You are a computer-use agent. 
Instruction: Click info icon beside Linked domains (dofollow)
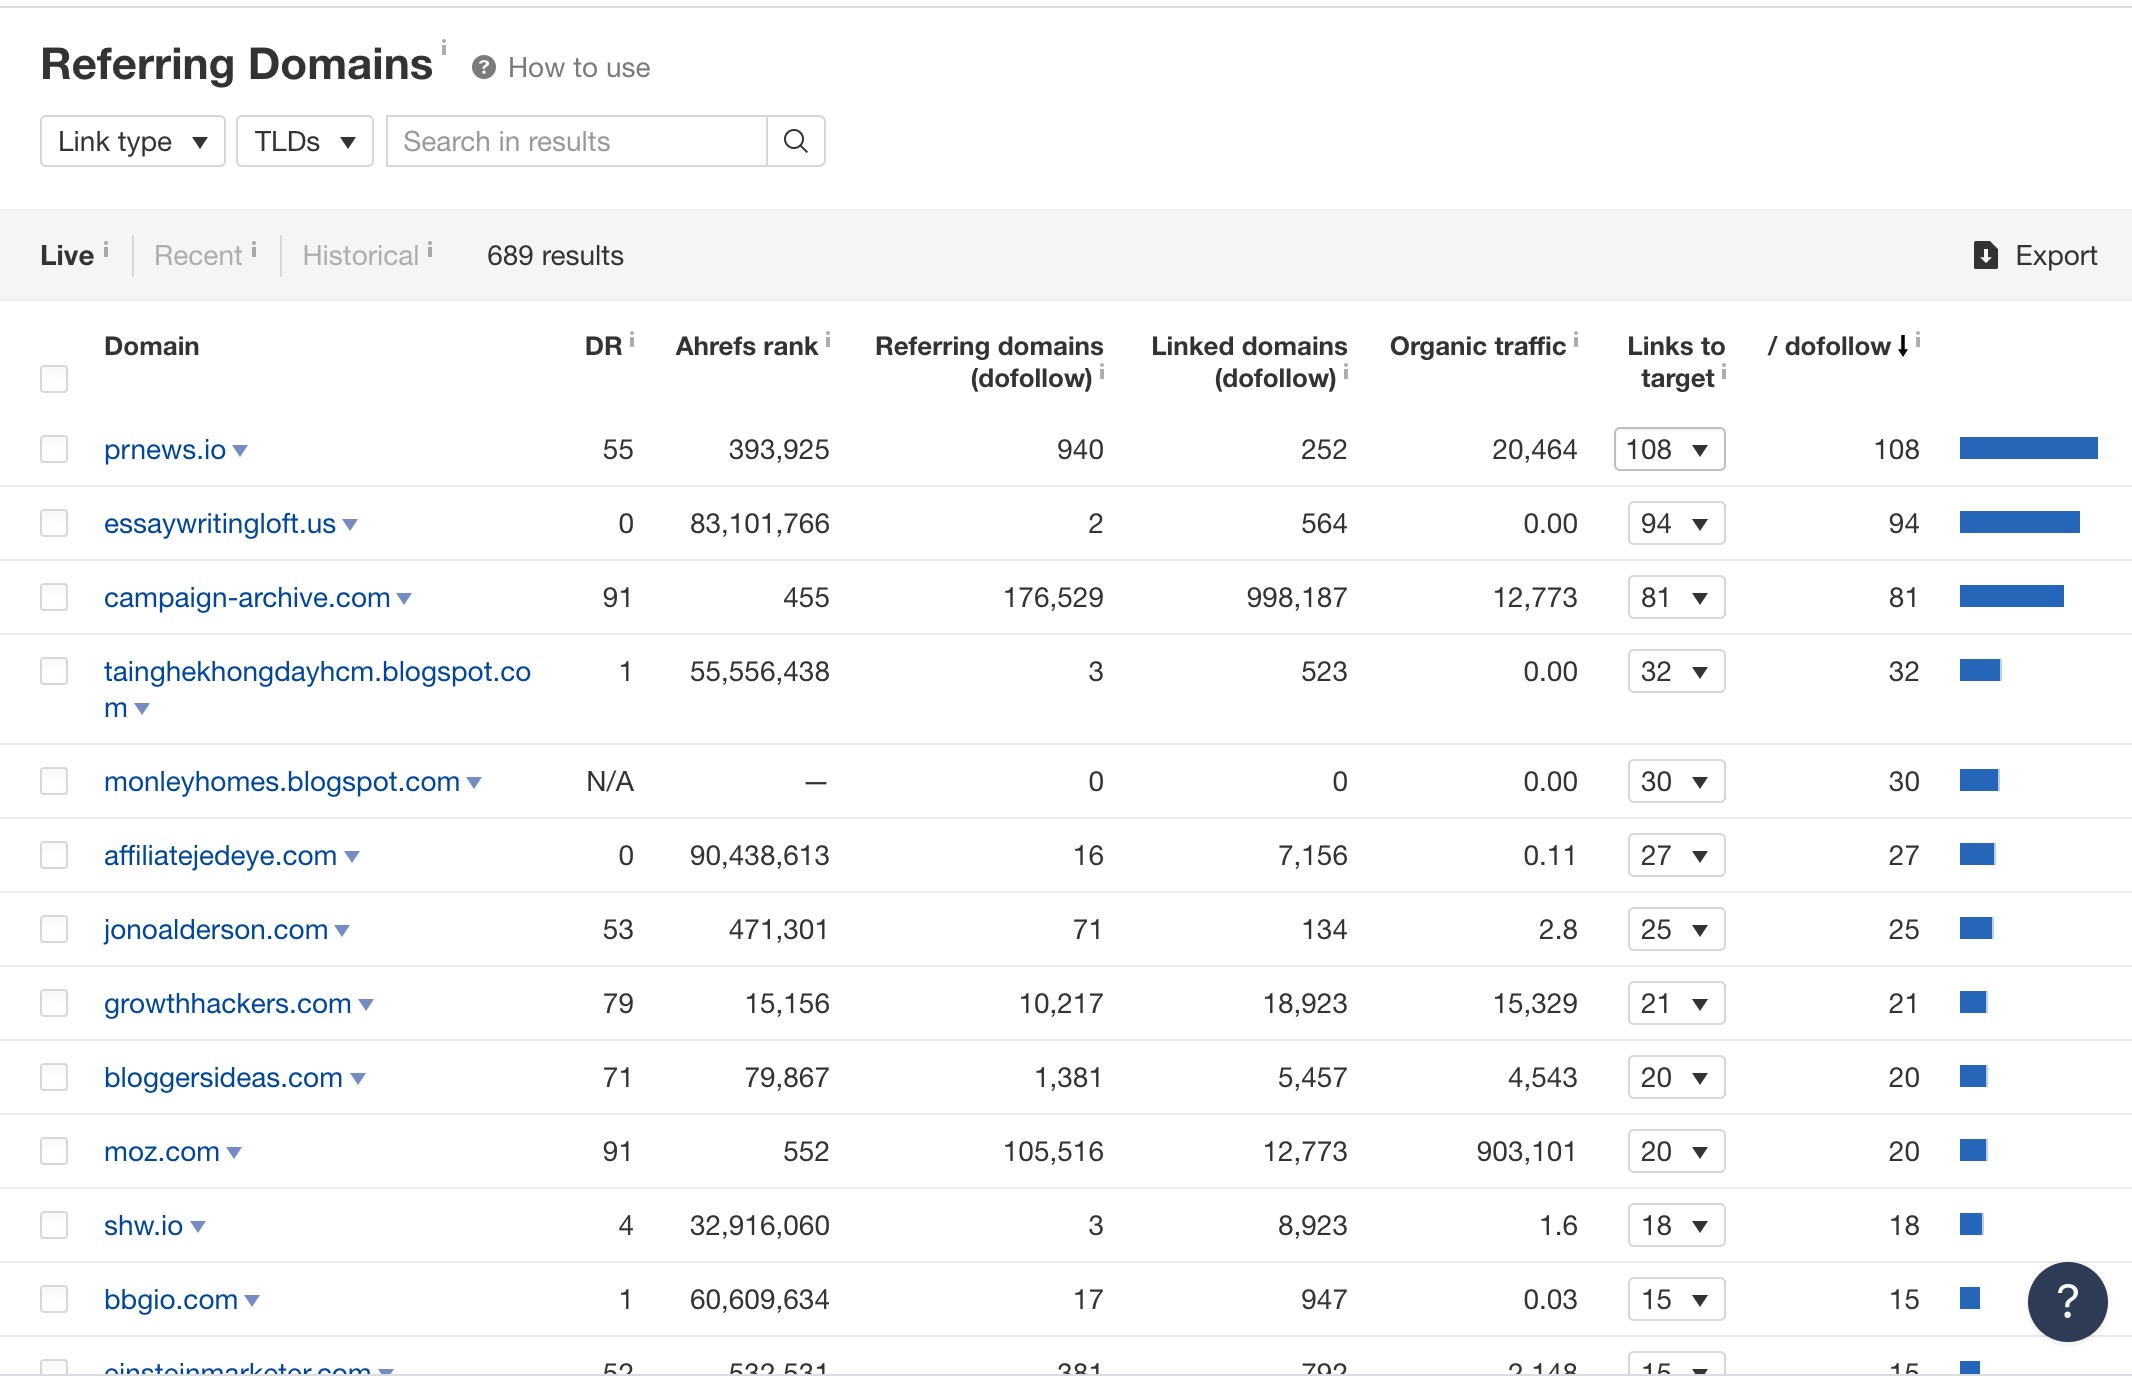(x=1346, y=371)
